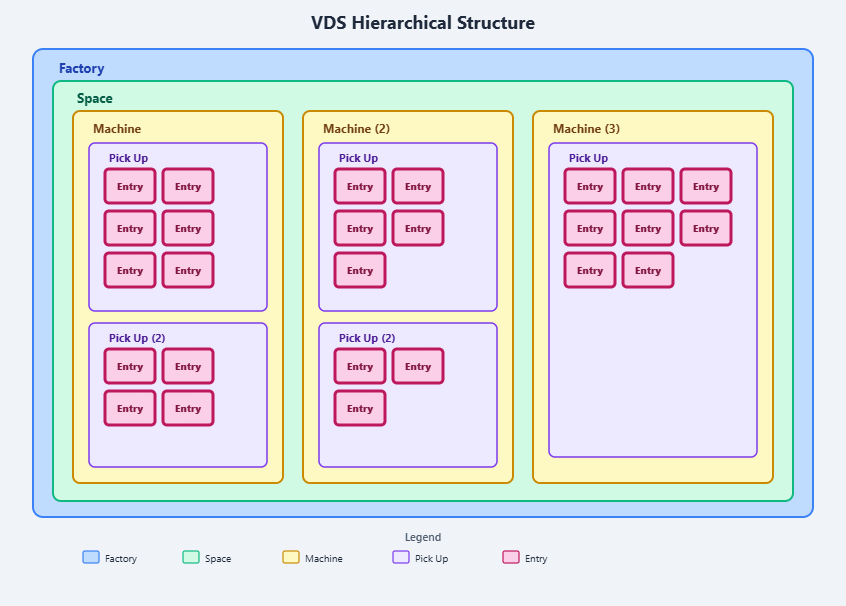Click the first Machine heading label
The height and width of the screenshot is (606, 846).
point(117,129)
